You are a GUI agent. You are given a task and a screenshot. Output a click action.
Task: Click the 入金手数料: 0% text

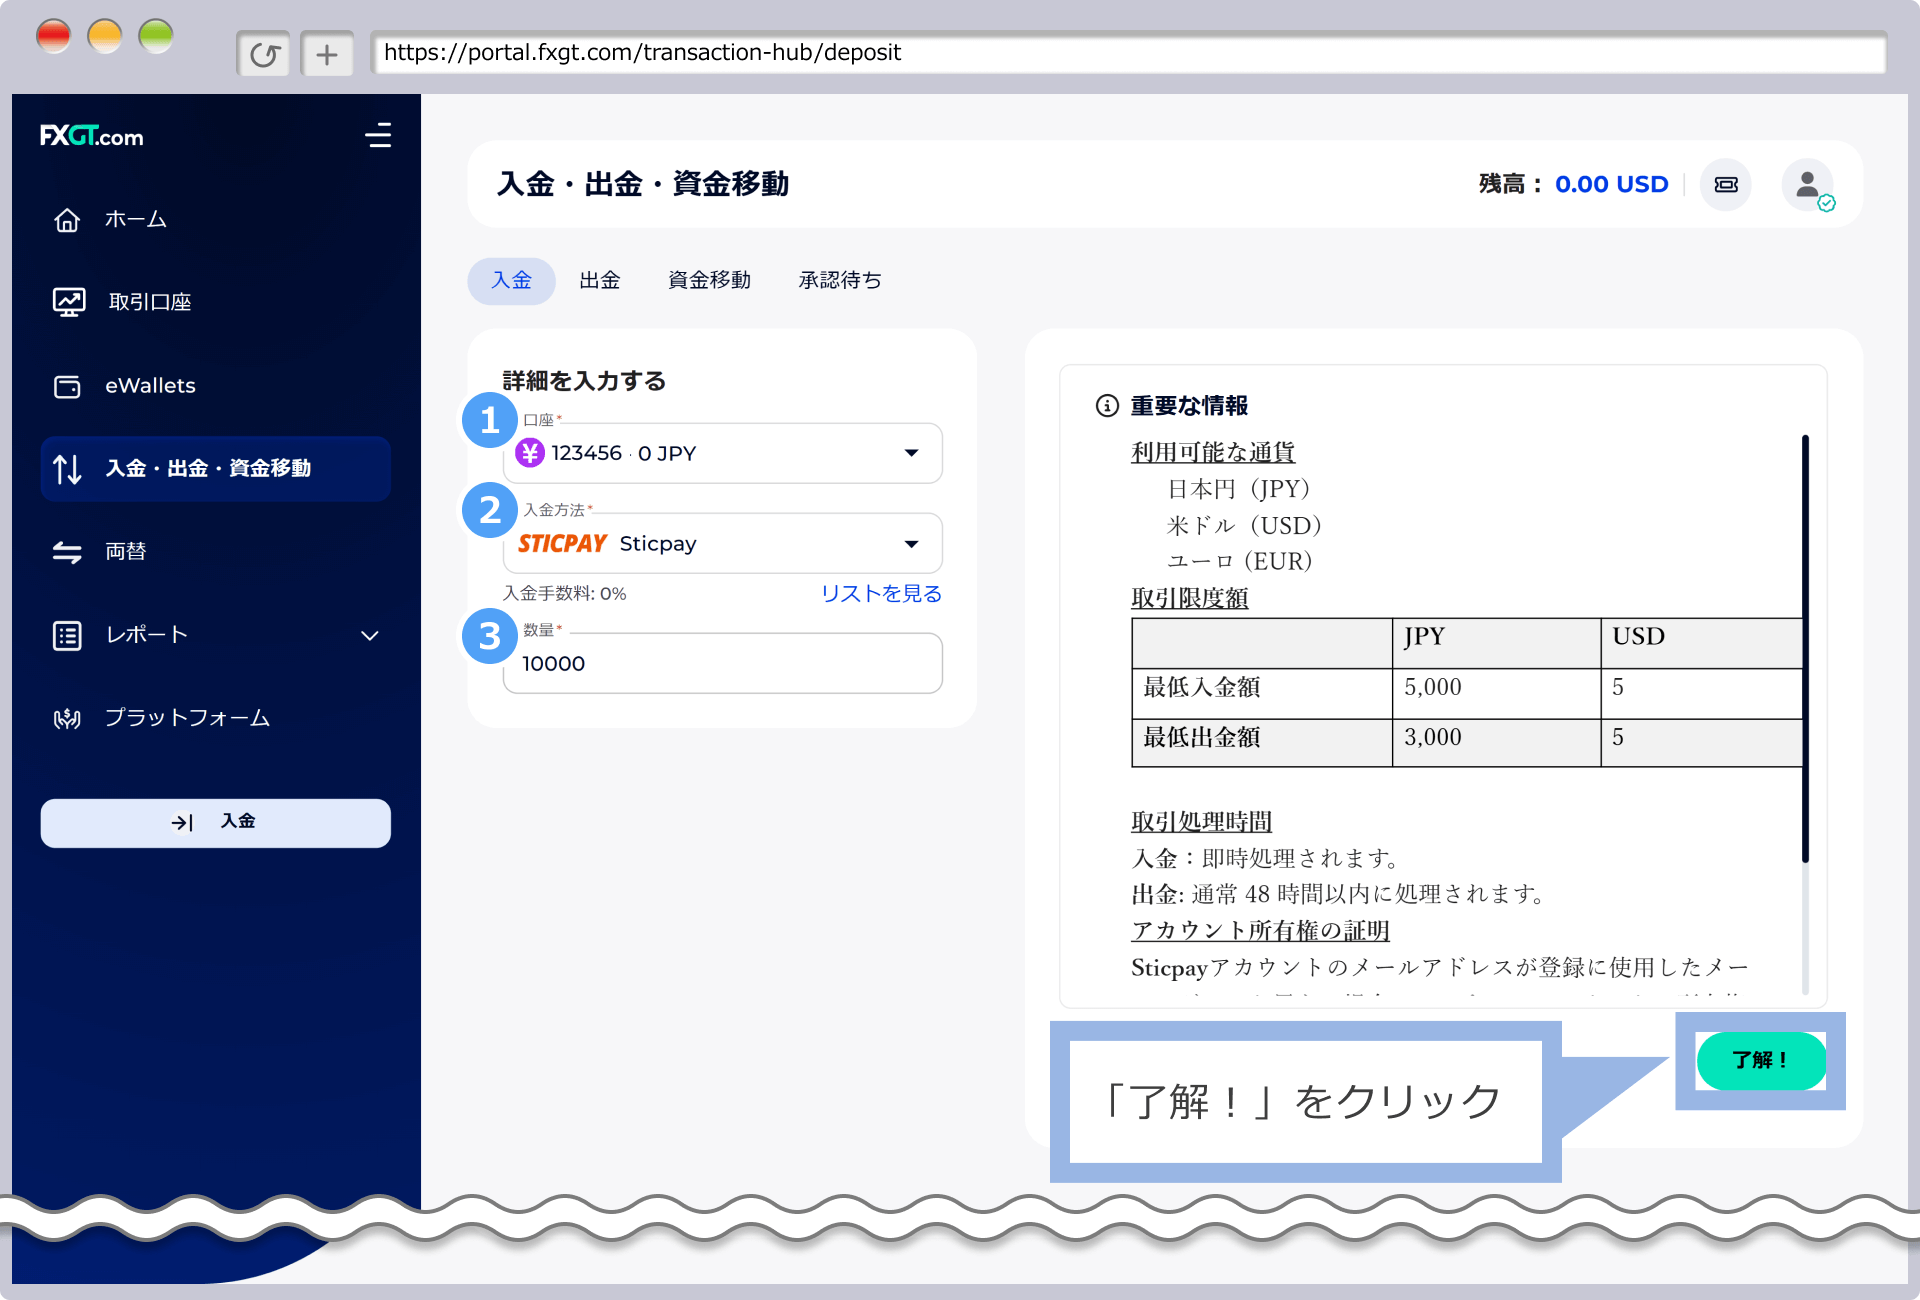coord(564,593)
